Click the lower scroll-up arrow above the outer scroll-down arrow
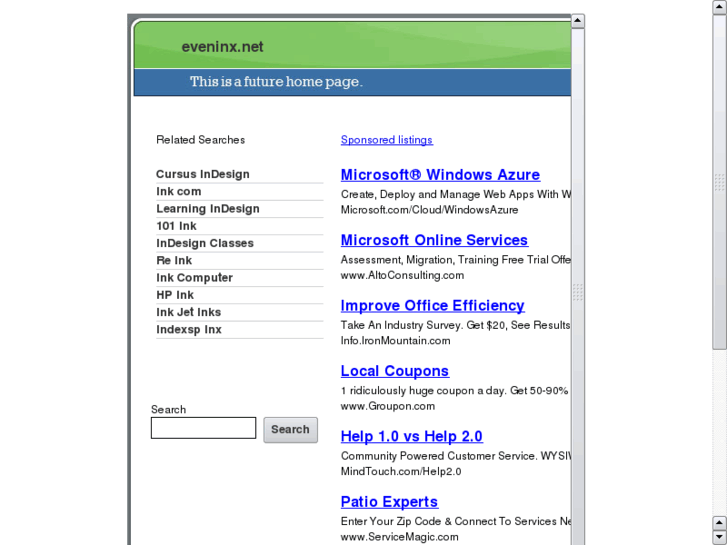 [x=719, y=523]
